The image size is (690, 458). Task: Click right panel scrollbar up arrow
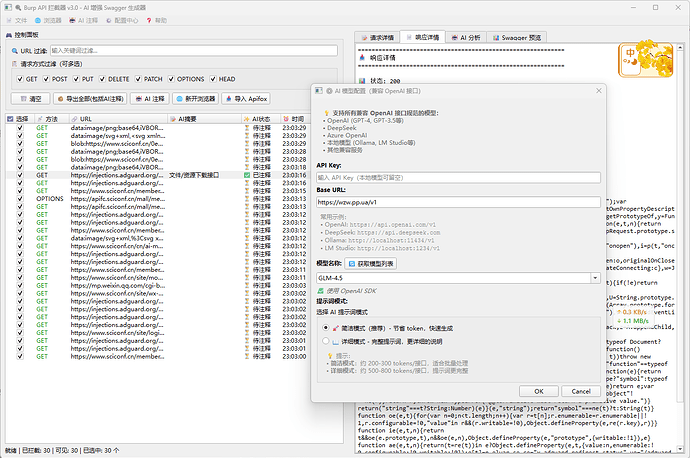680,47
